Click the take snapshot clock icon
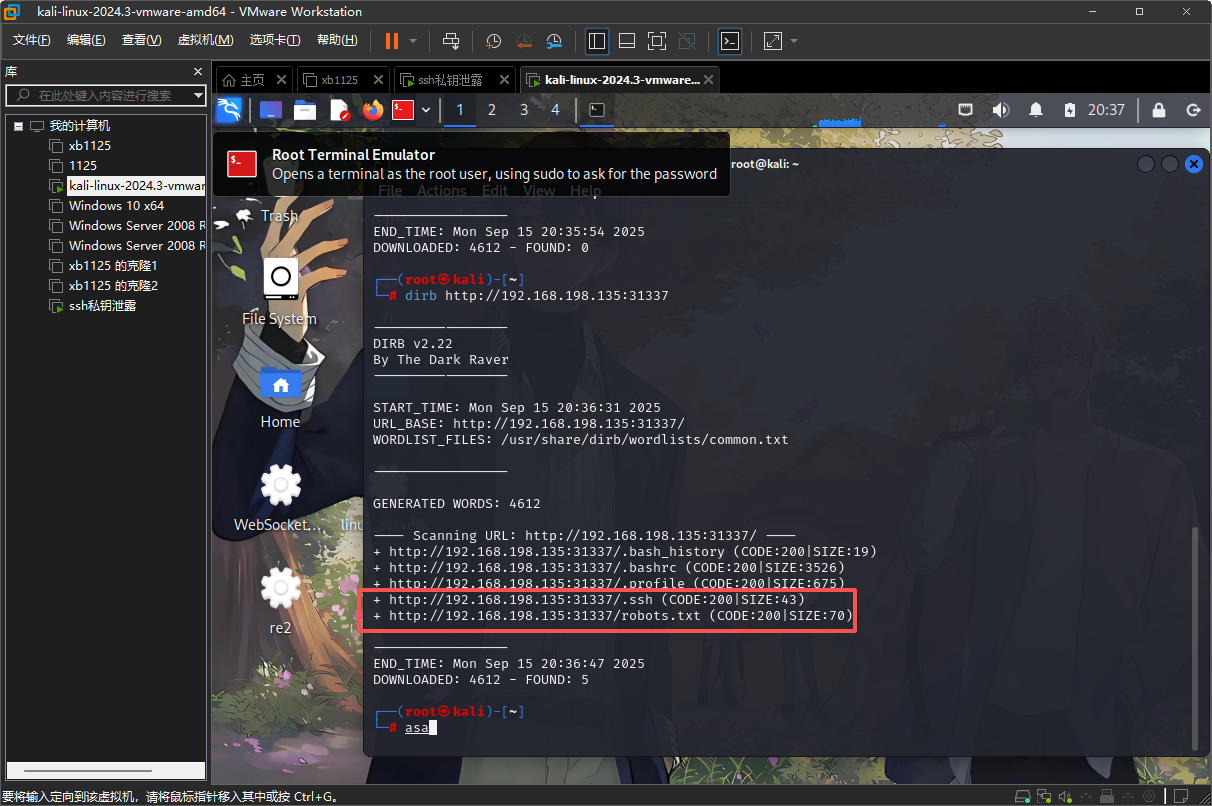The width and height of the screenshot is (1212, 806). [x=493, y=41]
